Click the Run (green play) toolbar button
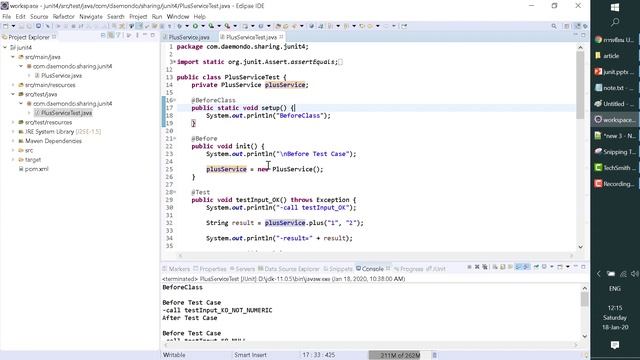The image size is (640, 360). tap(195, 26)
